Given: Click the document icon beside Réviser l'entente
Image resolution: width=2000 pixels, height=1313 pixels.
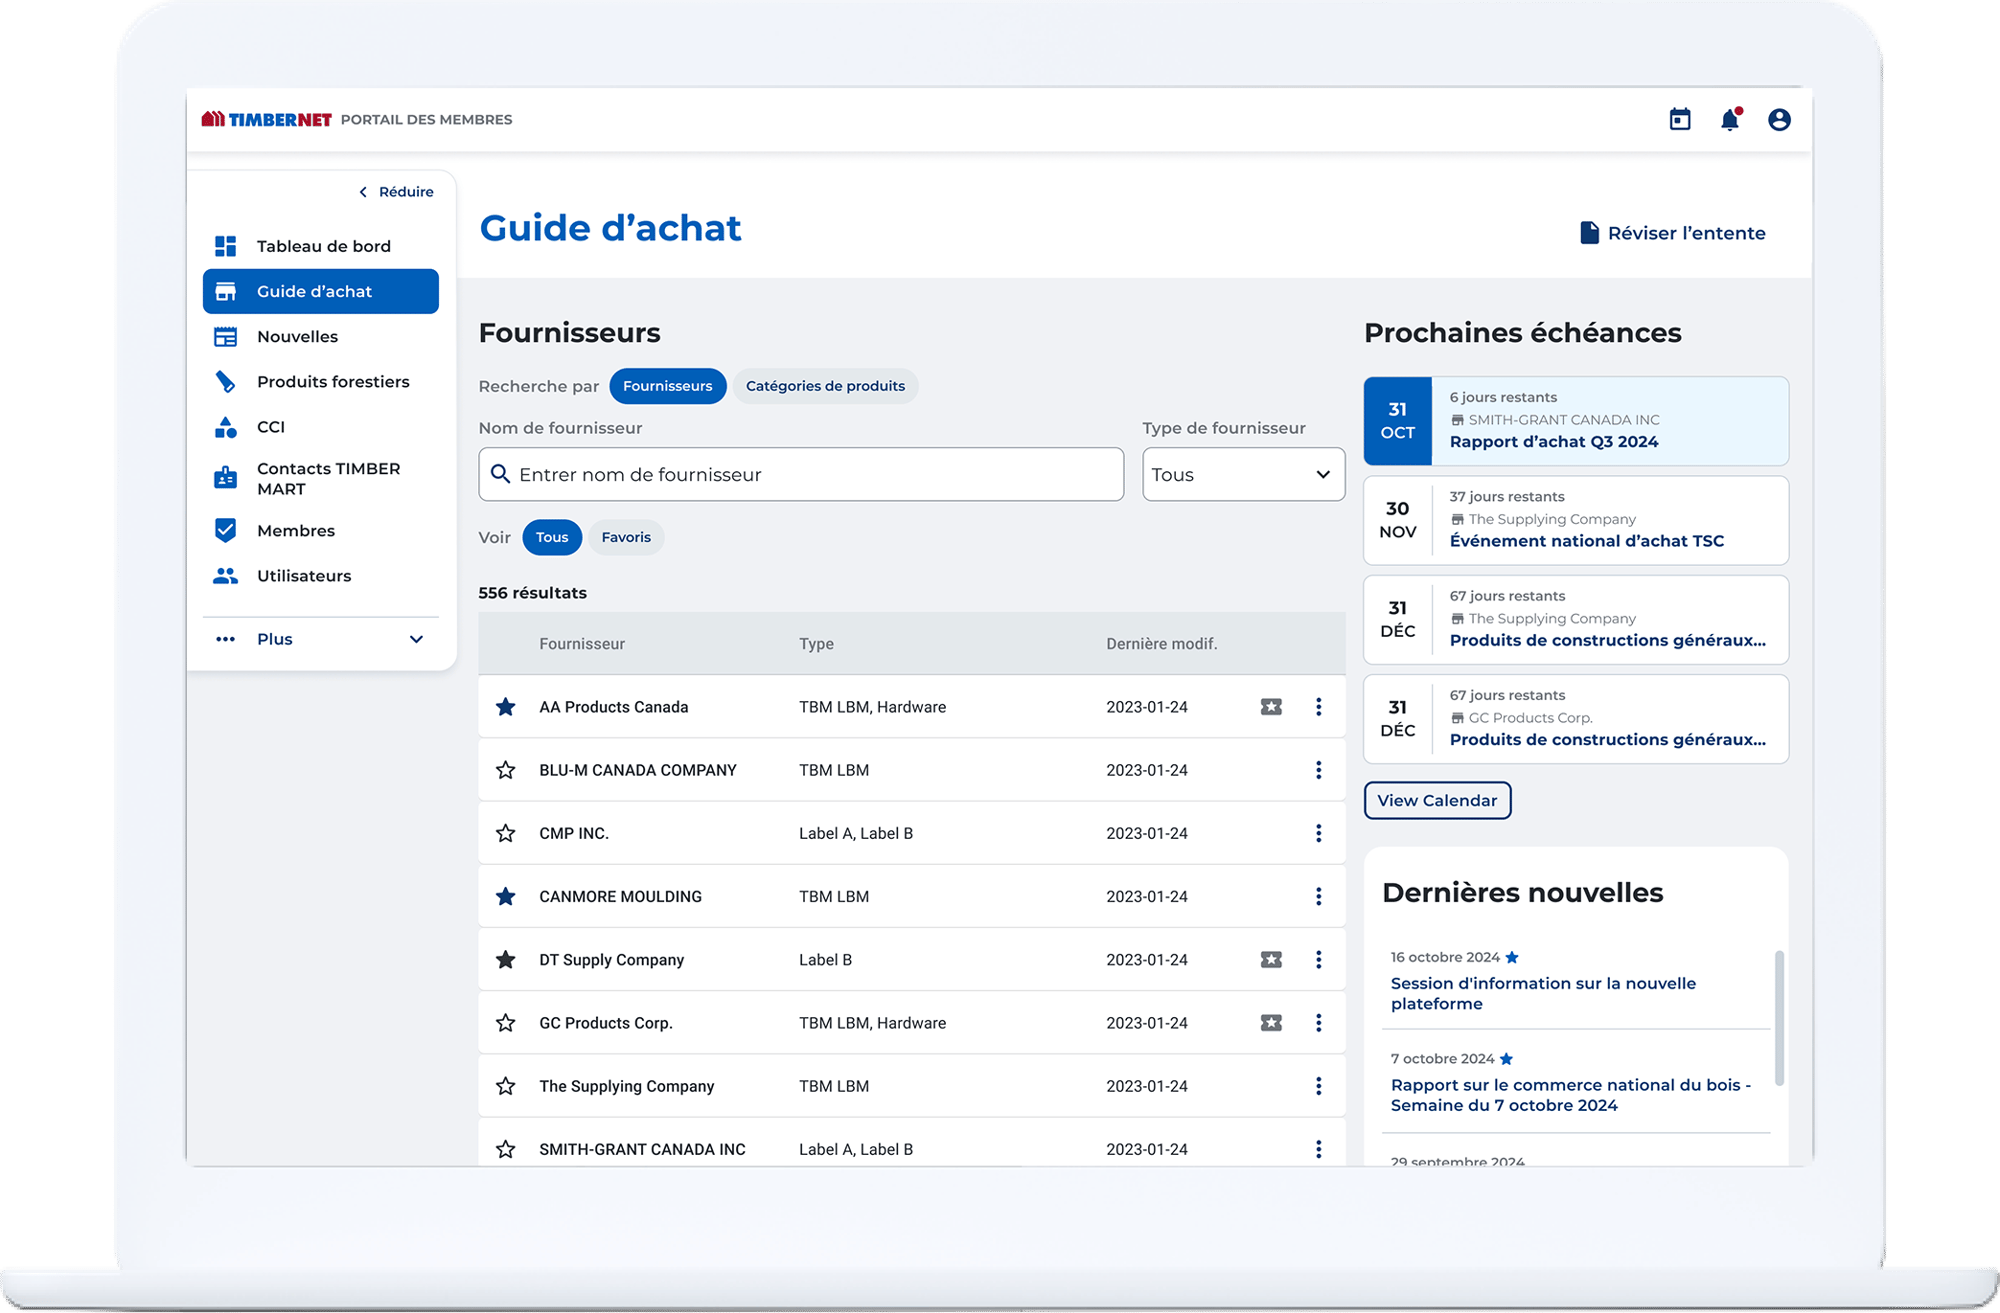Looking at the screenshot, I should [x=1589, y=233].
